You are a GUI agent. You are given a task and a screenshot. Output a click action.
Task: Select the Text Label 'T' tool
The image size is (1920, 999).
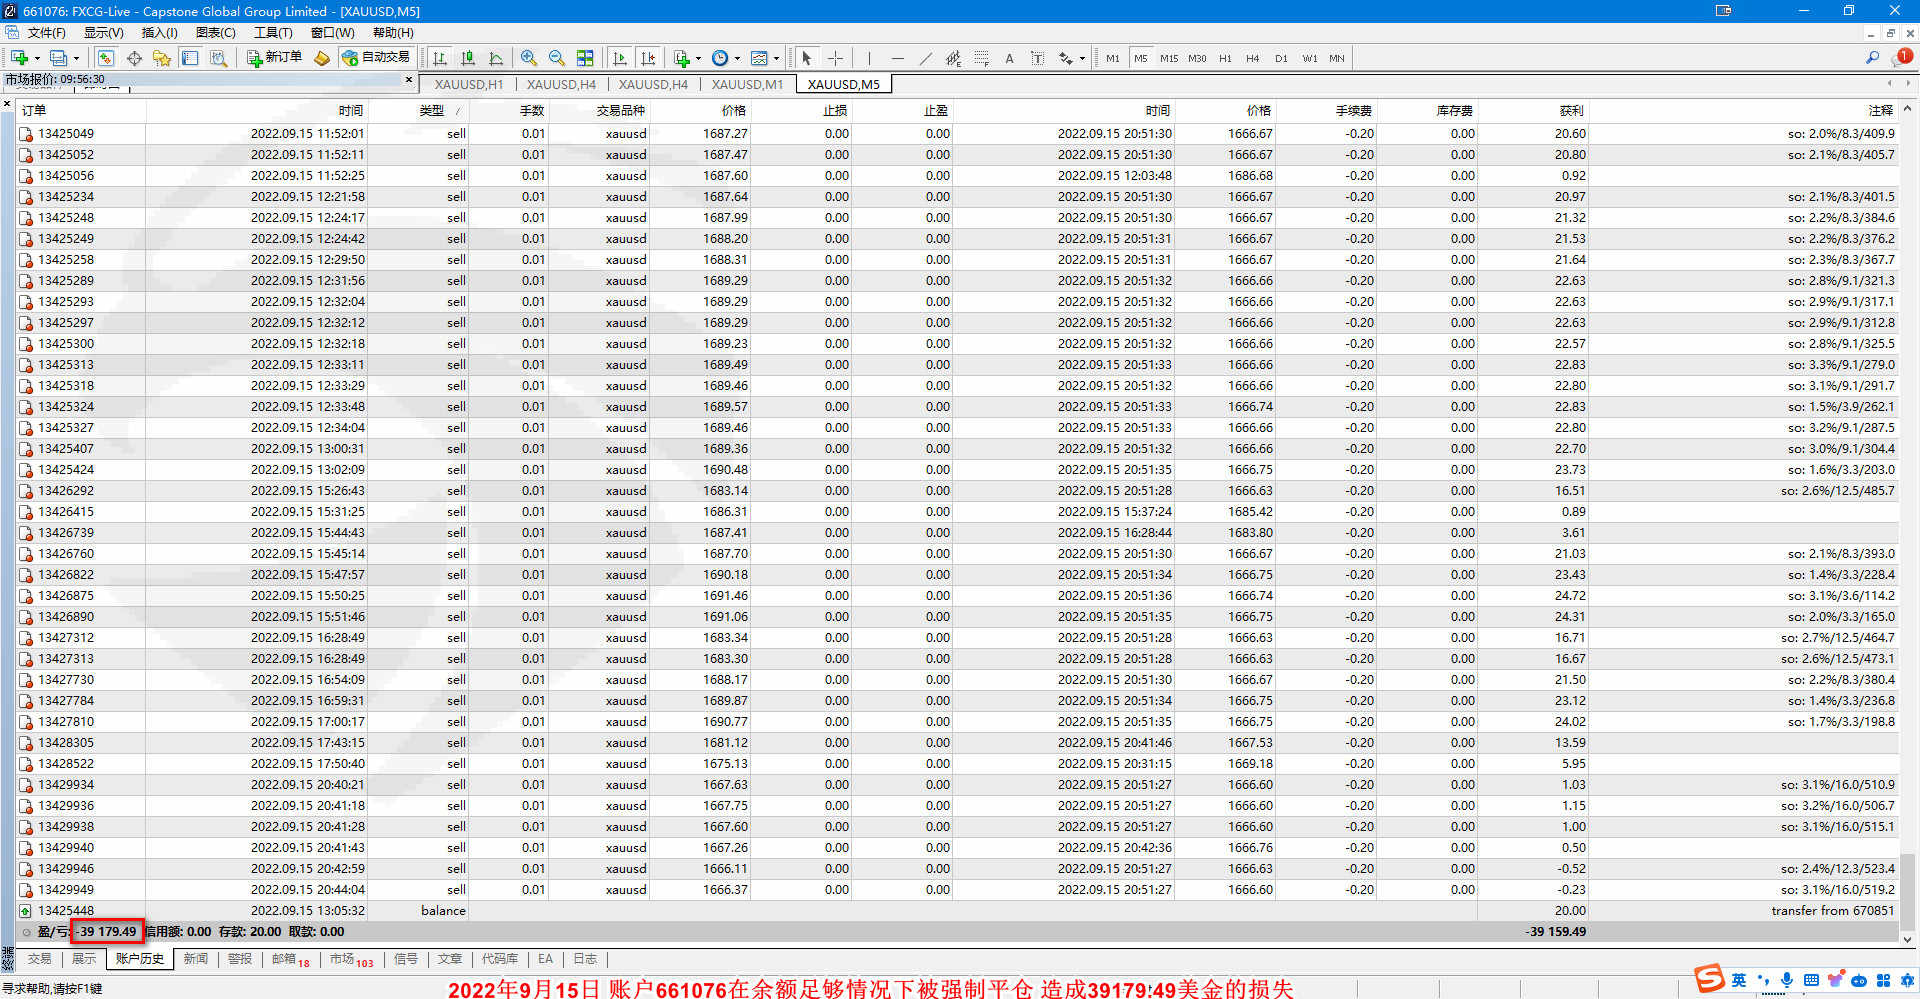pos(1037,58)
